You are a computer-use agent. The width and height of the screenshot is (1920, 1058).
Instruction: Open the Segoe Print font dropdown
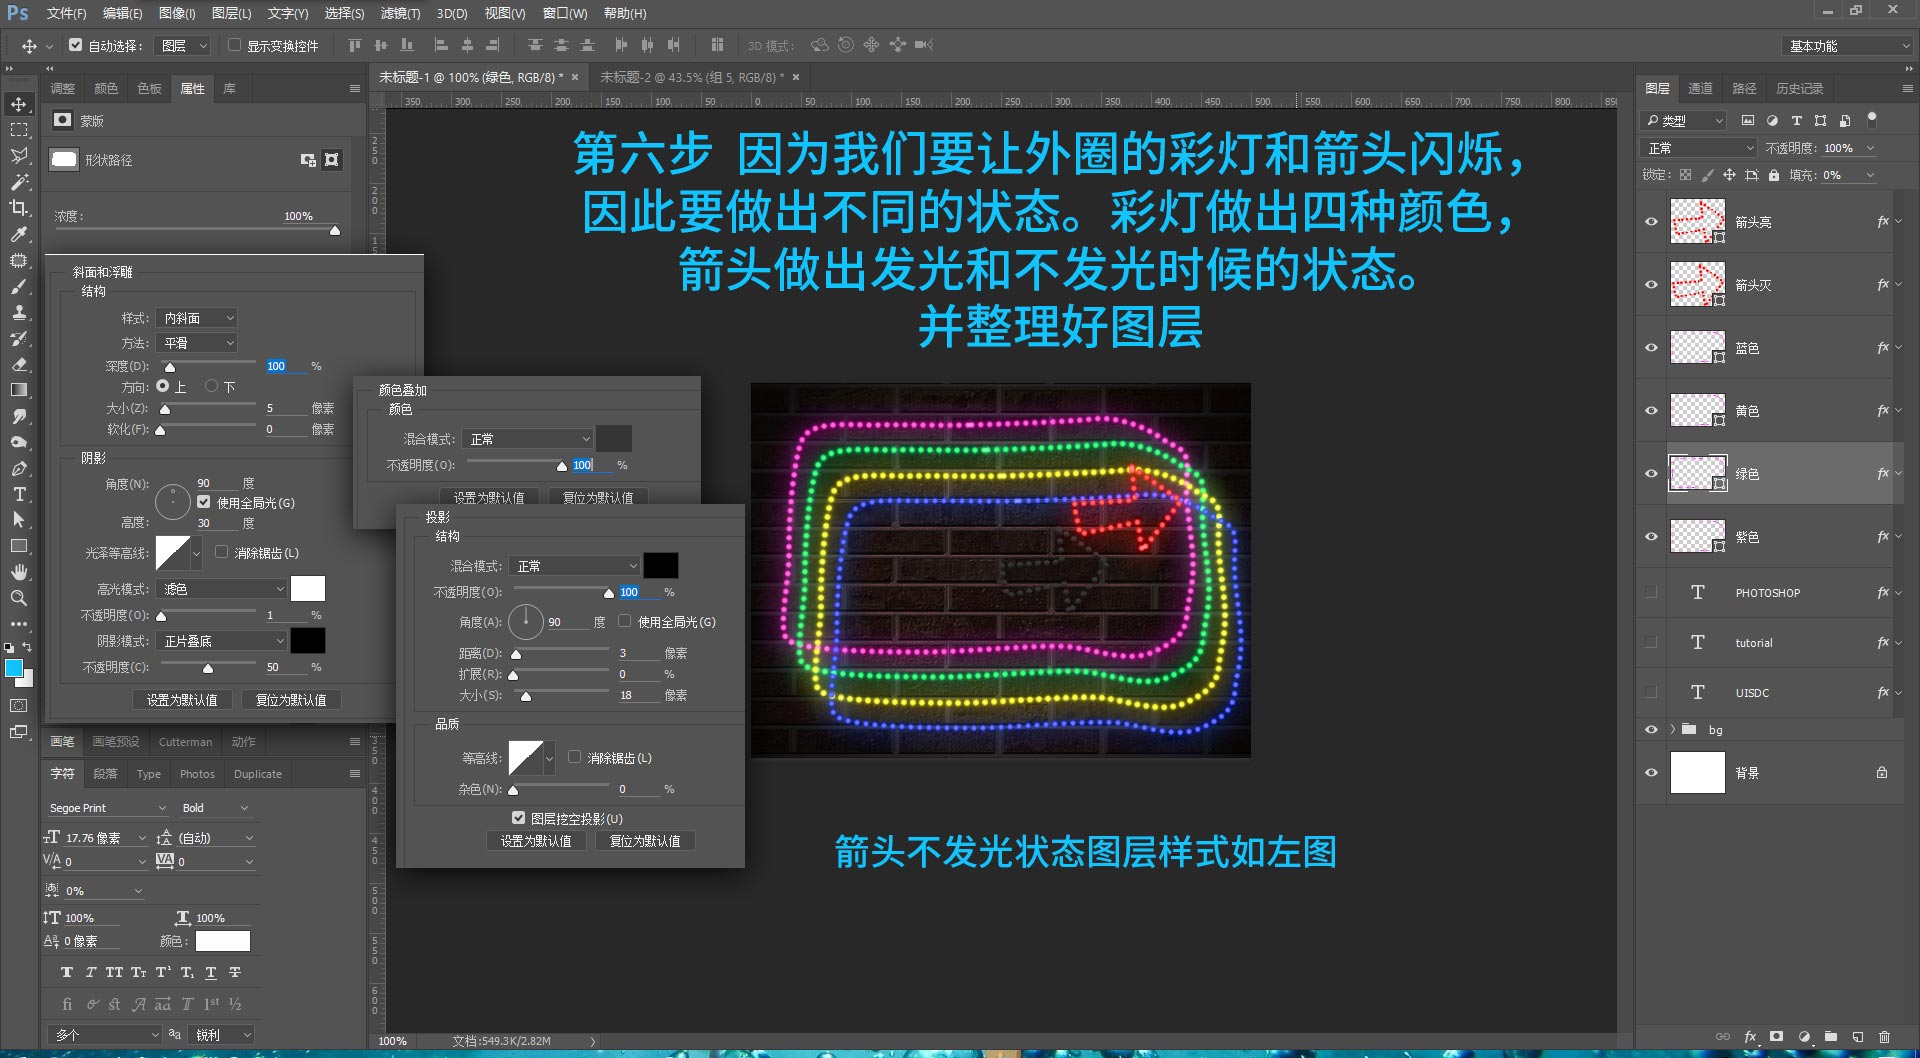tap(108, 808)
